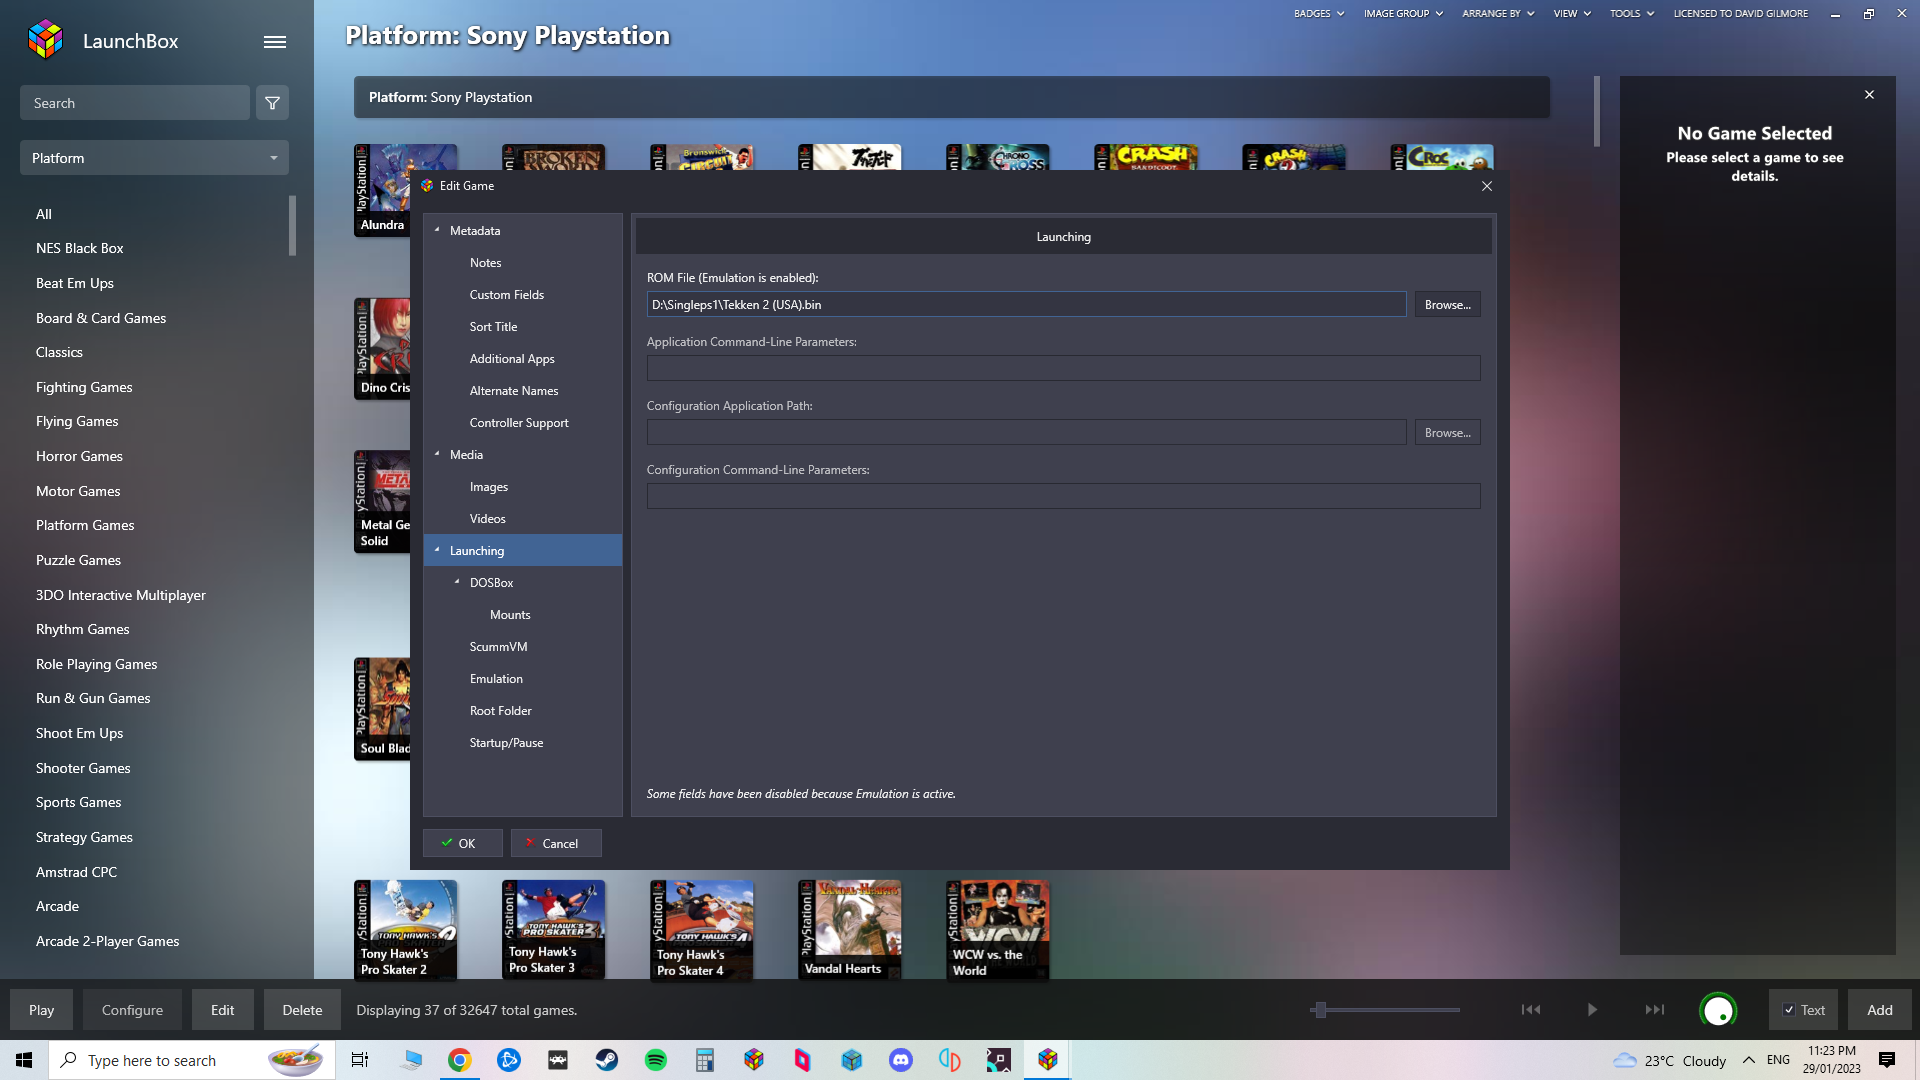Image resolution: width=1920 pixels, height=1080 pixels.
Task: Open RetroArch invader icon in taskbar
Action: point(558,1060)
